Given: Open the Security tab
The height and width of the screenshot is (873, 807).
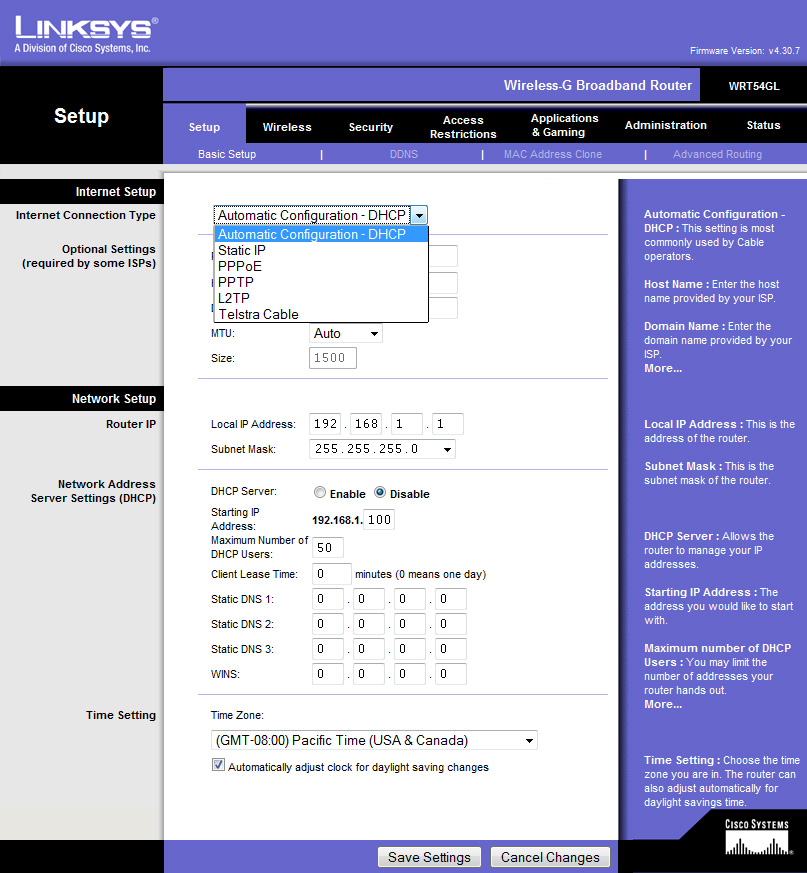Looking at the screenshot, I should click(x=370, y=127).
